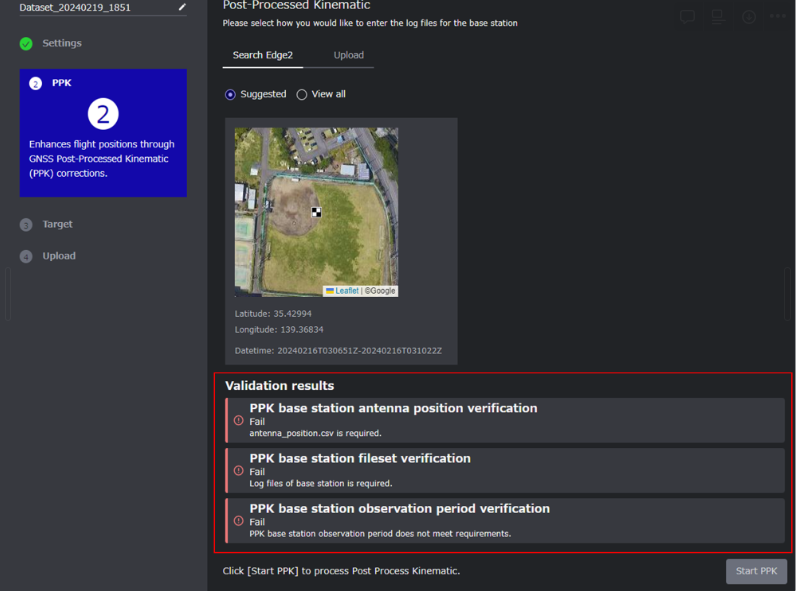796x592 pixels.
Task: Click the Latitude: 35.42994 text
Action: (273, 314)
